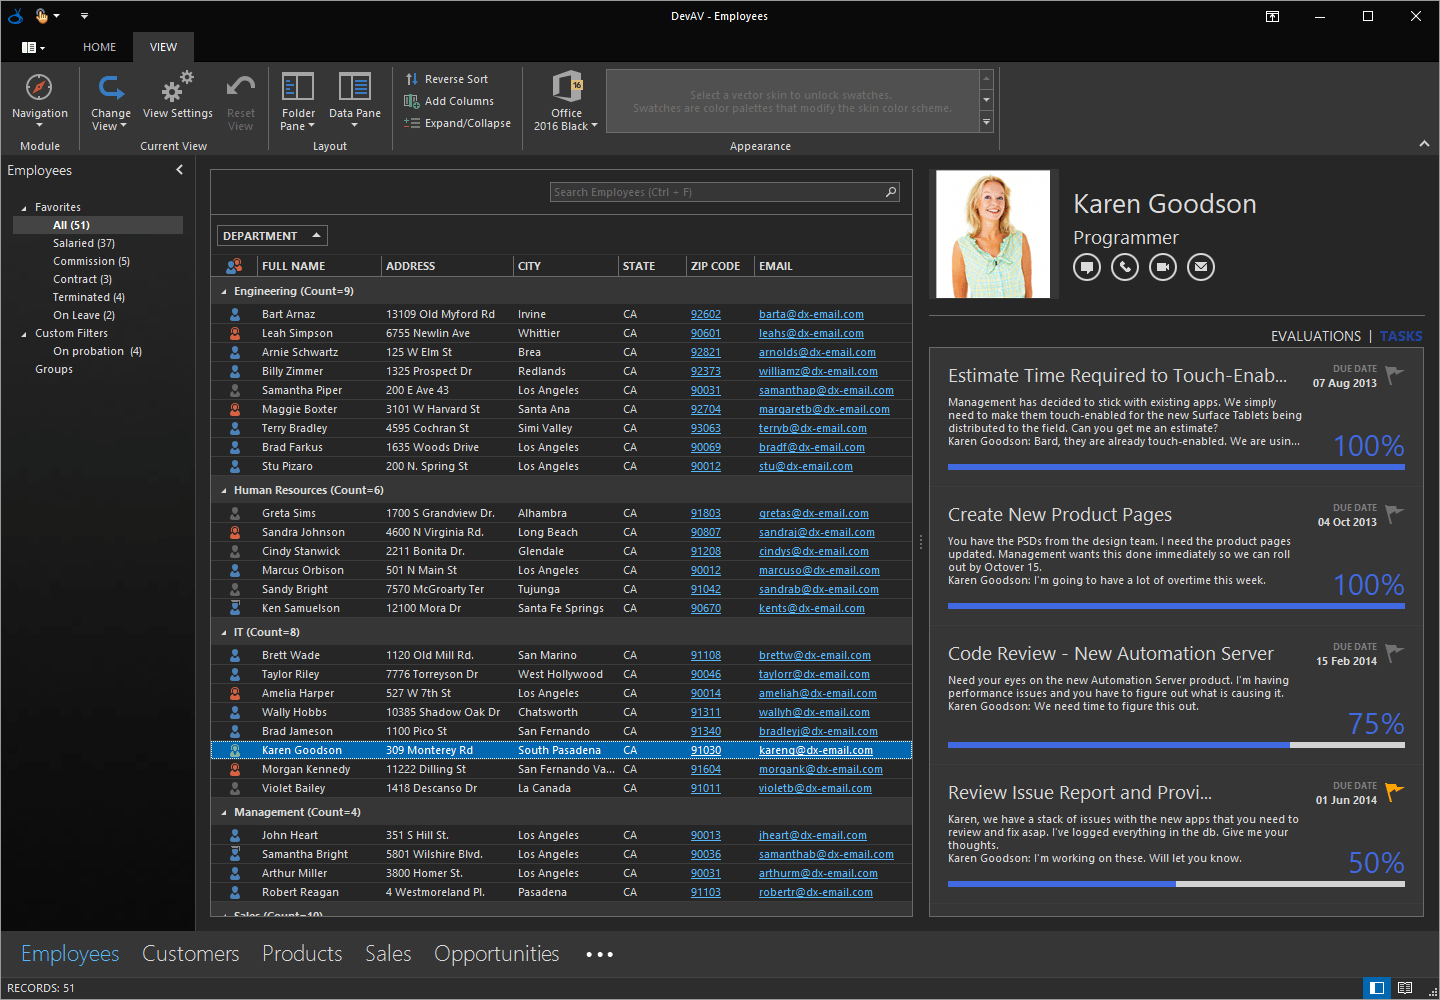Viewport: 1440px width, 1000px height.
Task: Collapse the Custom Filters tree node
Action: click(22, 332)
